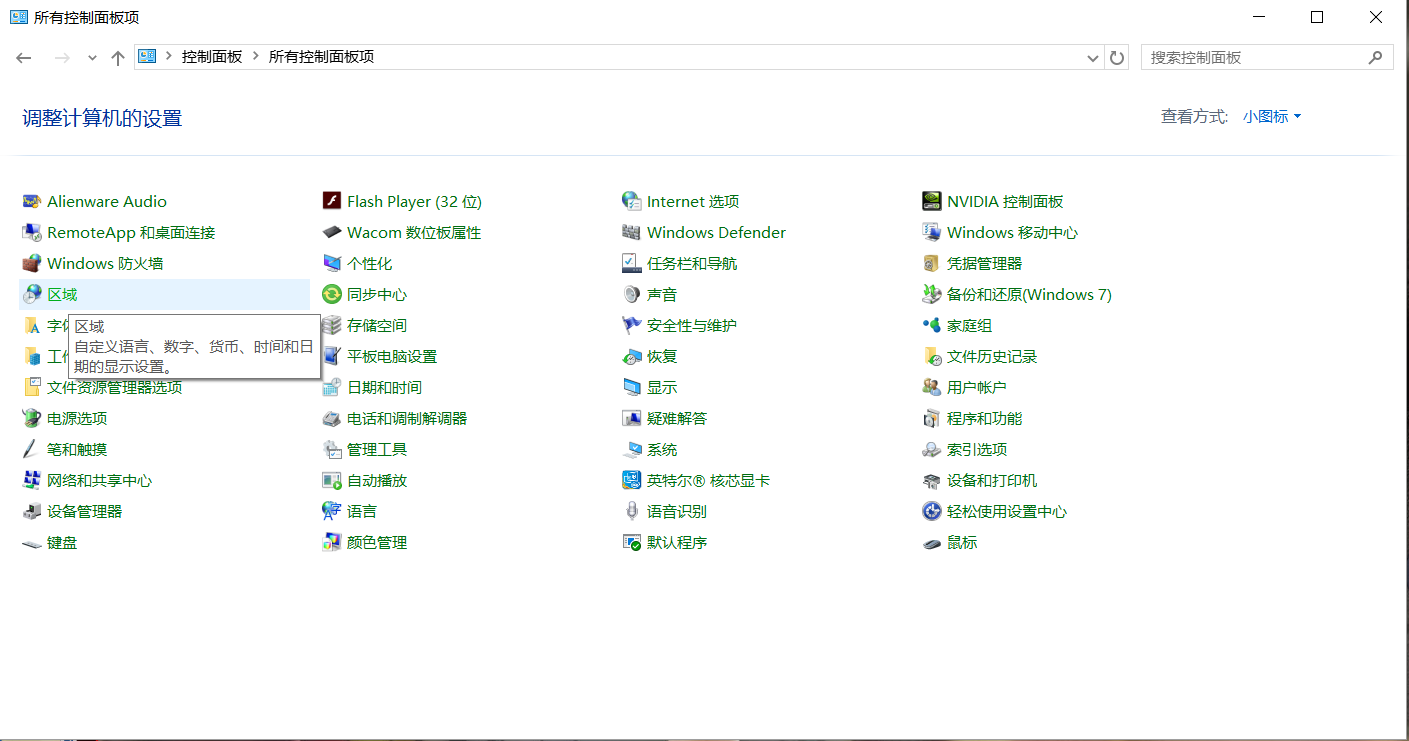The image size is (1409, 741).
Task: Open the 文件历史记录 link
Action: pos(992,356)
